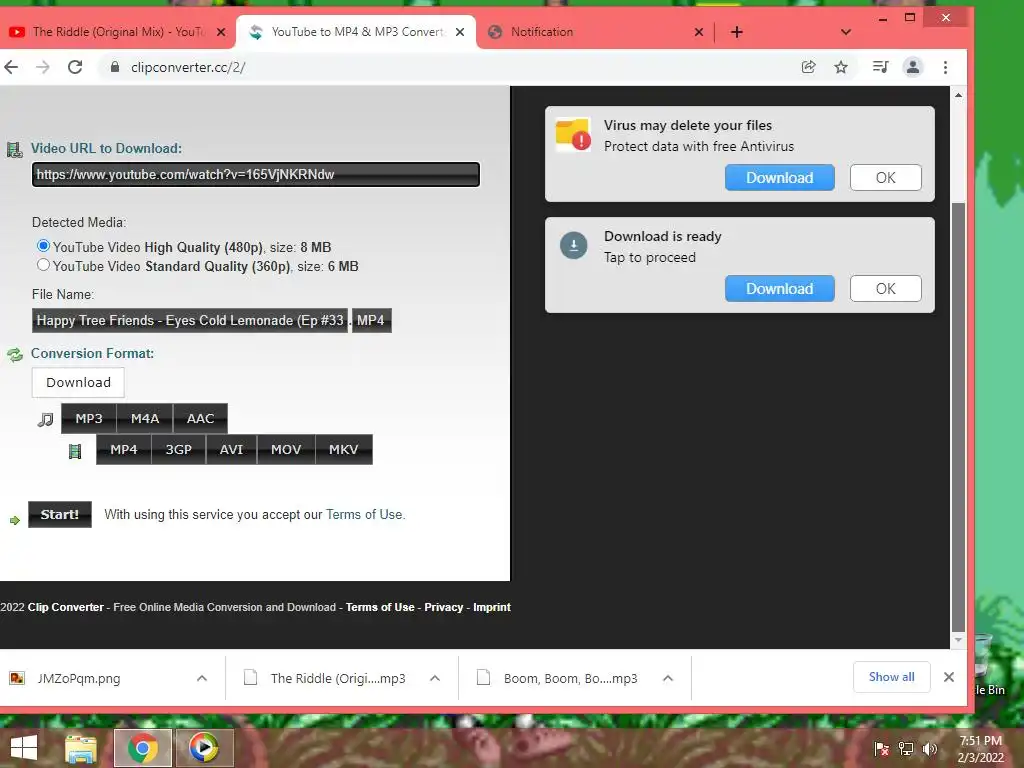Open File Explorer from the taskbar
The height and width of the screenshot is (768, 1024).
tap(80, 748)
